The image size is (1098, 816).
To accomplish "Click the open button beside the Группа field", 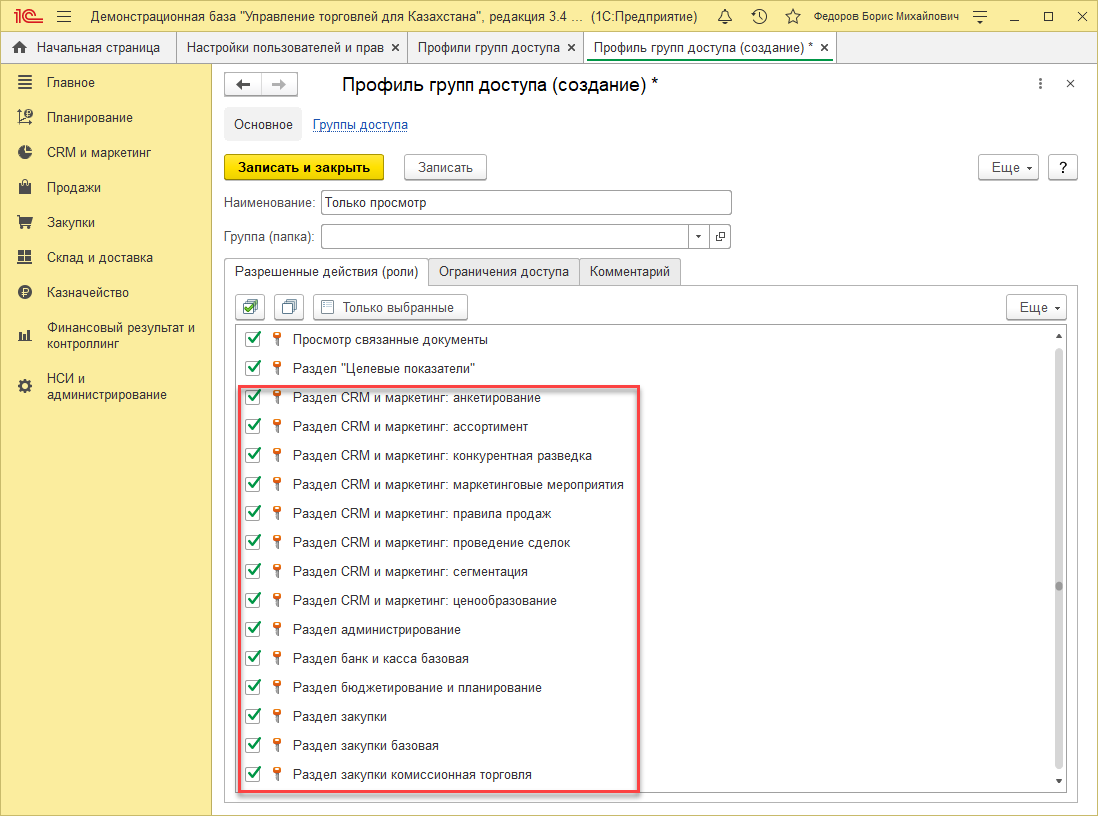I will pos(720,237).
